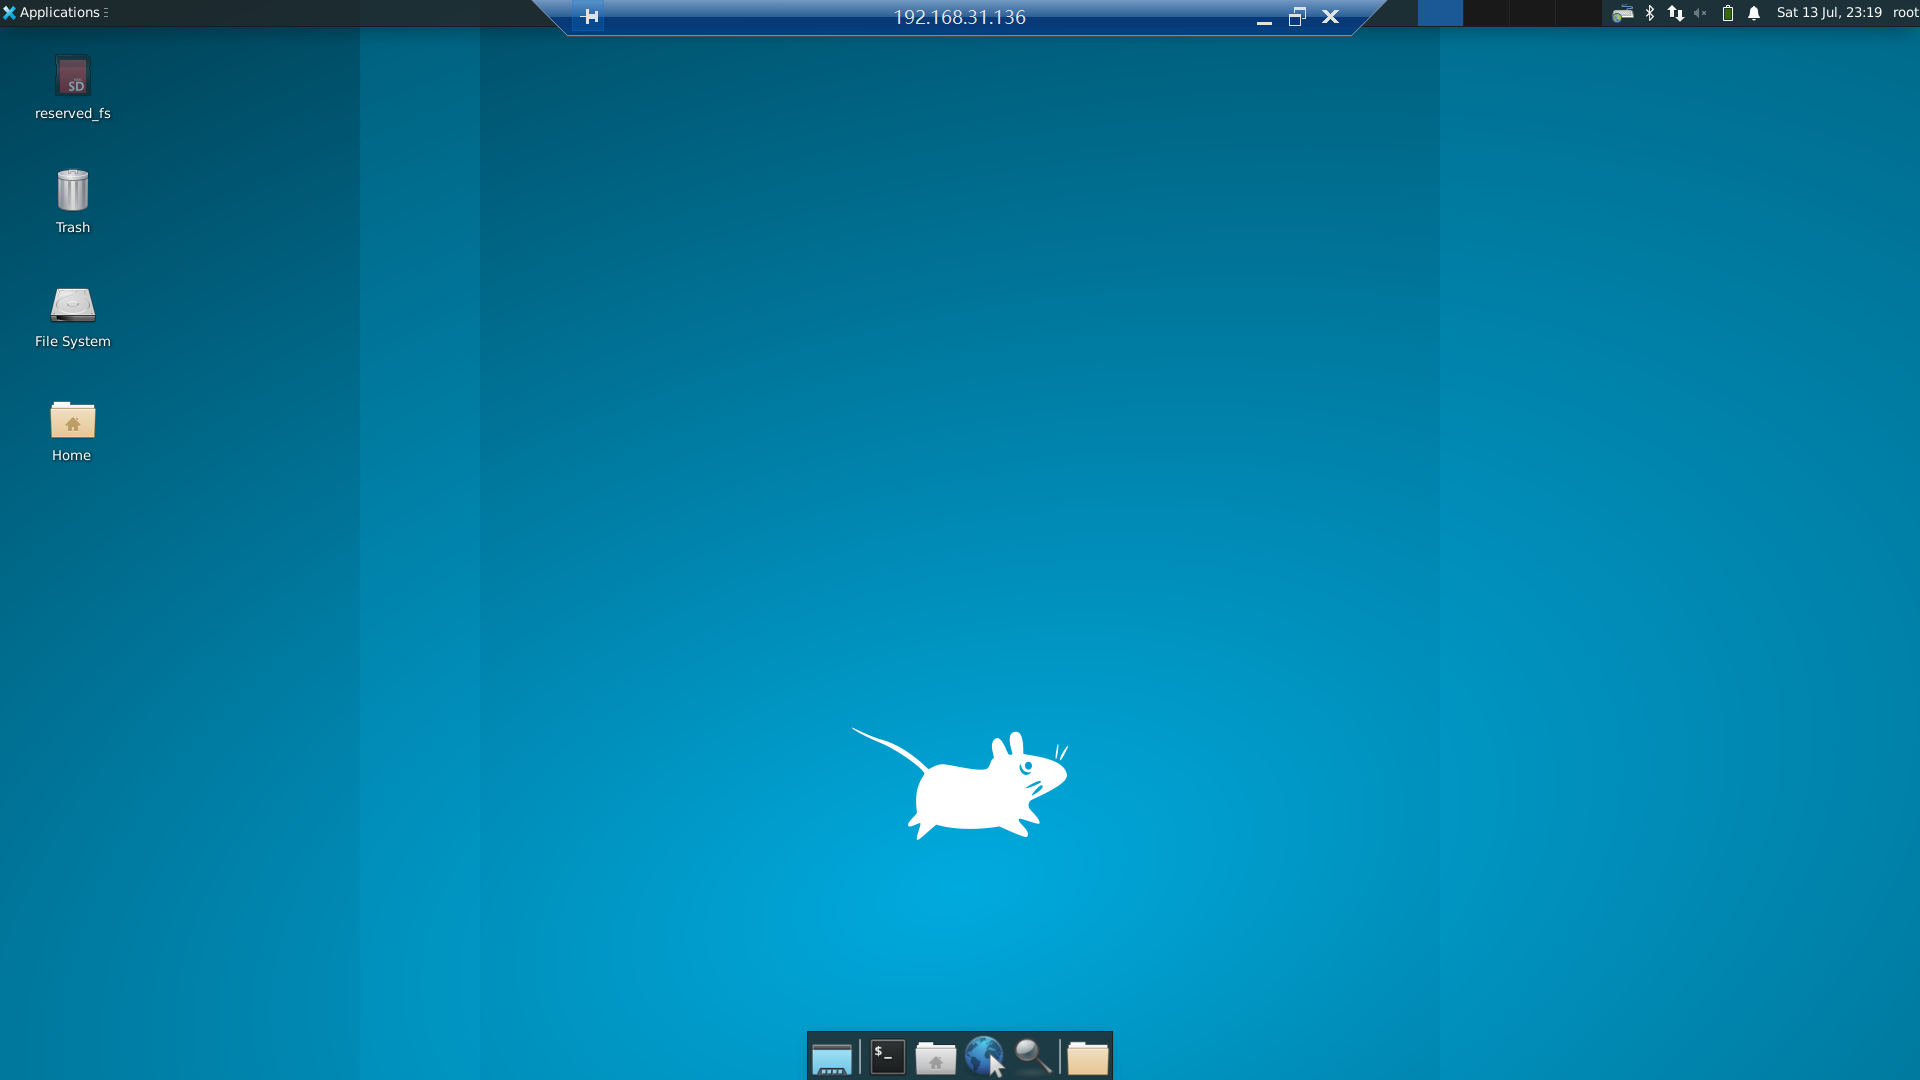Unmute the muted volume tray icon
Viewport: 1920px width, 1080px height.
(1700, 13)
